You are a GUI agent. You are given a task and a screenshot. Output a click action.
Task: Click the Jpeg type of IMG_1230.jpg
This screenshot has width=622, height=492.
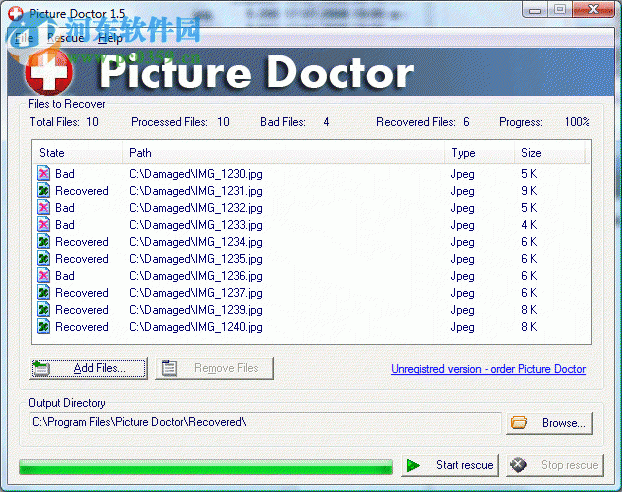[463, 174]
